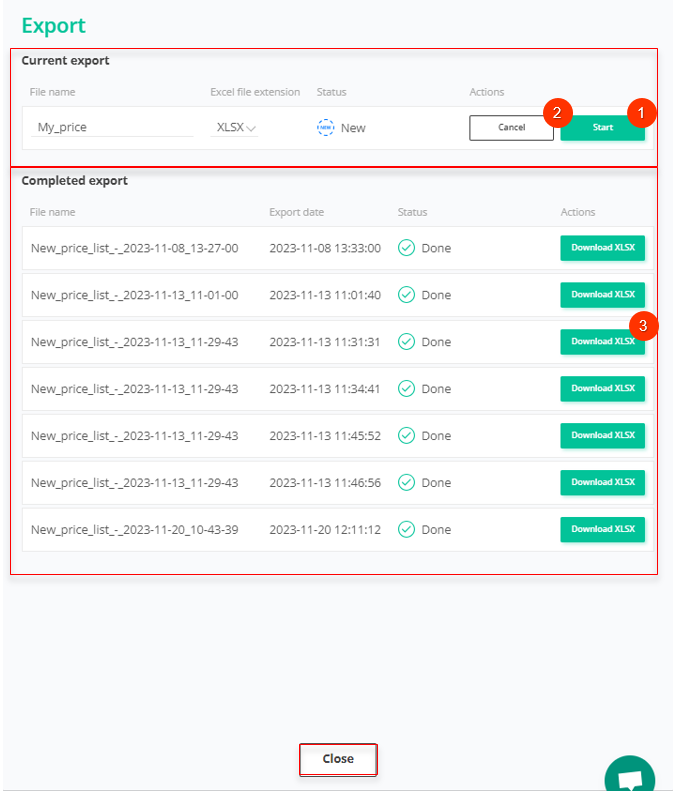Cancel the current export
This screenshot has width=673, height=791.
coord(511,128)
